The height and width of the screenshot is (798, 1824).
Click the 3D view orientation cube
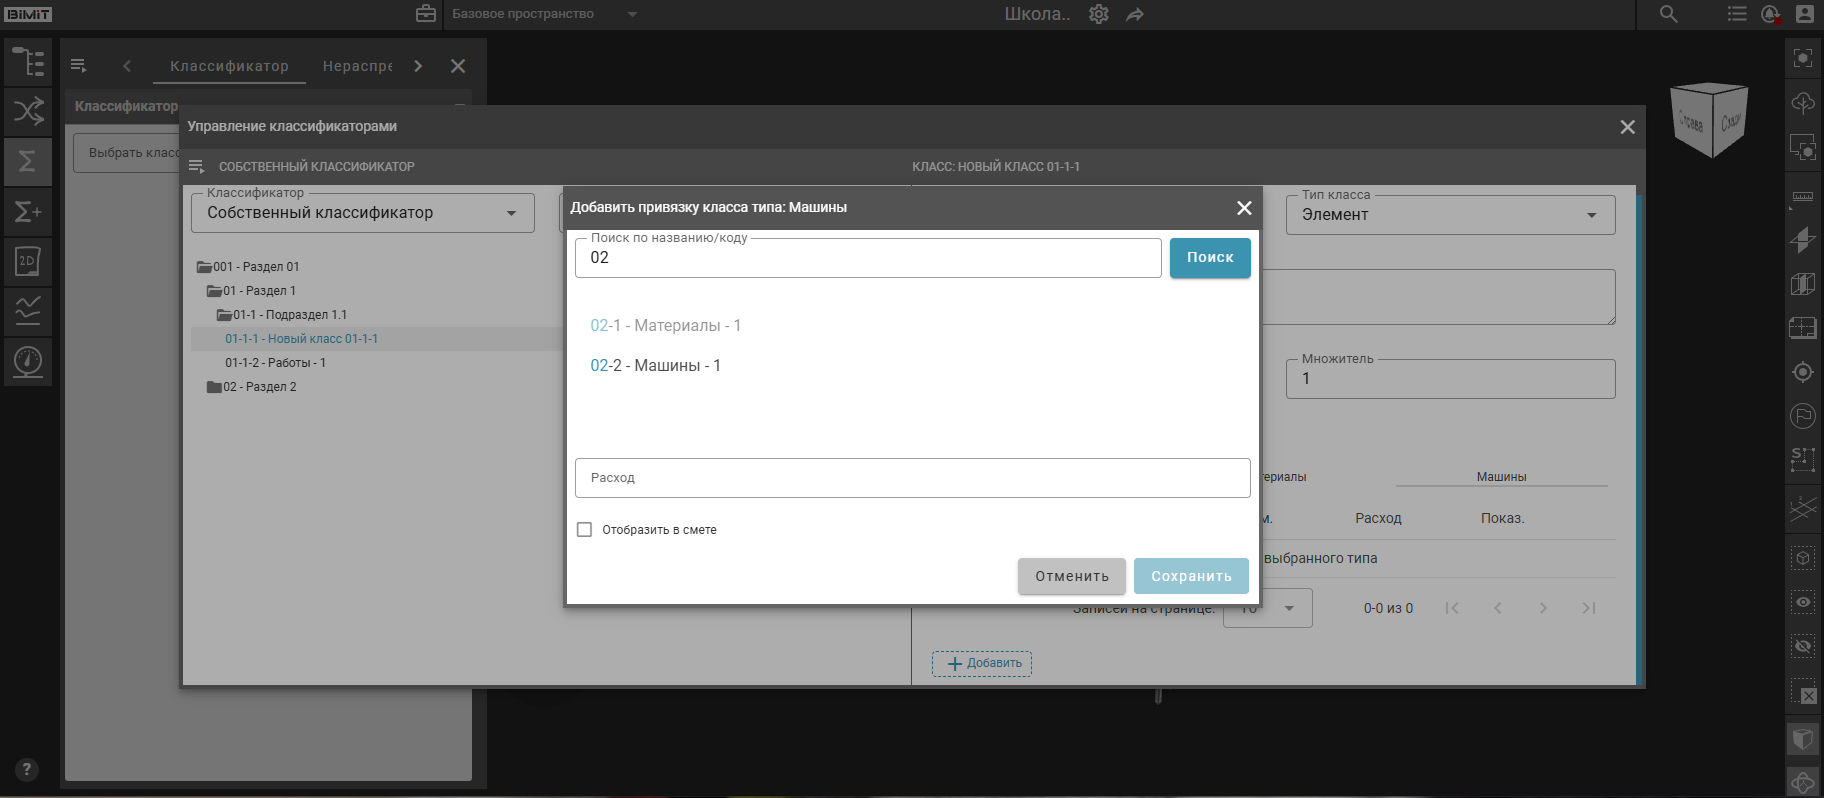click(1710, 120)
